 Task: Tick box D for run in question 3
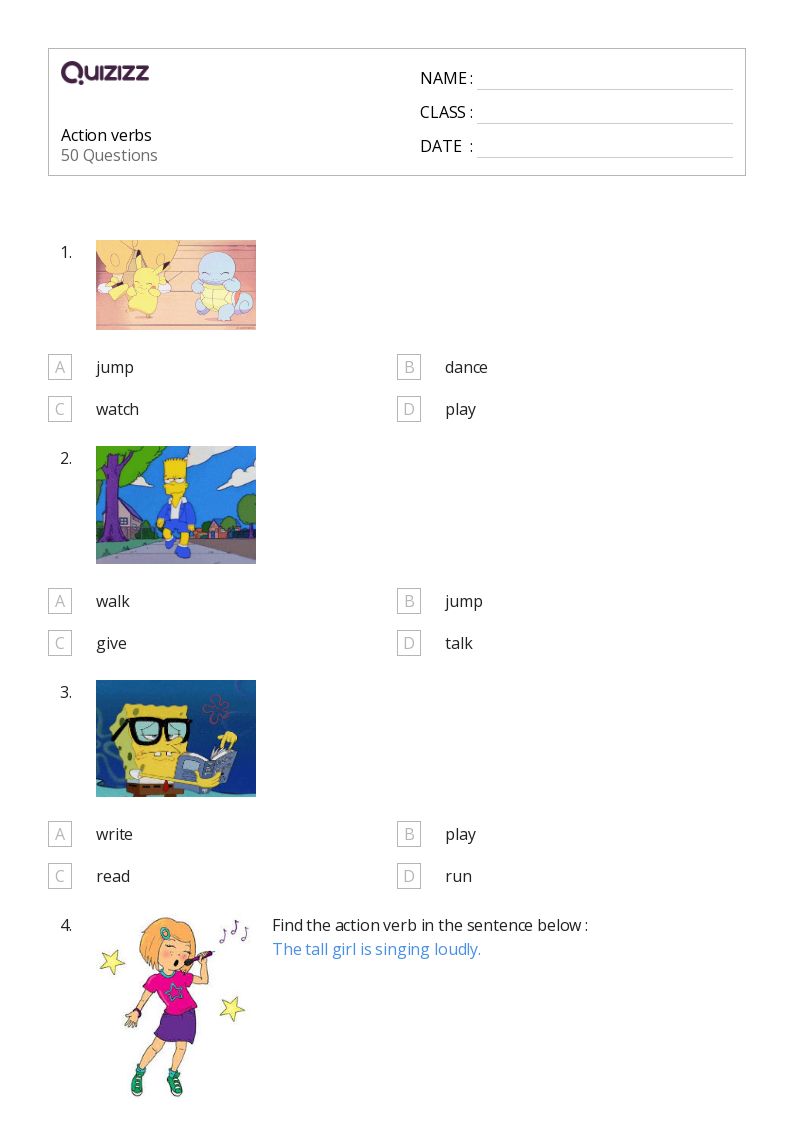409,877
